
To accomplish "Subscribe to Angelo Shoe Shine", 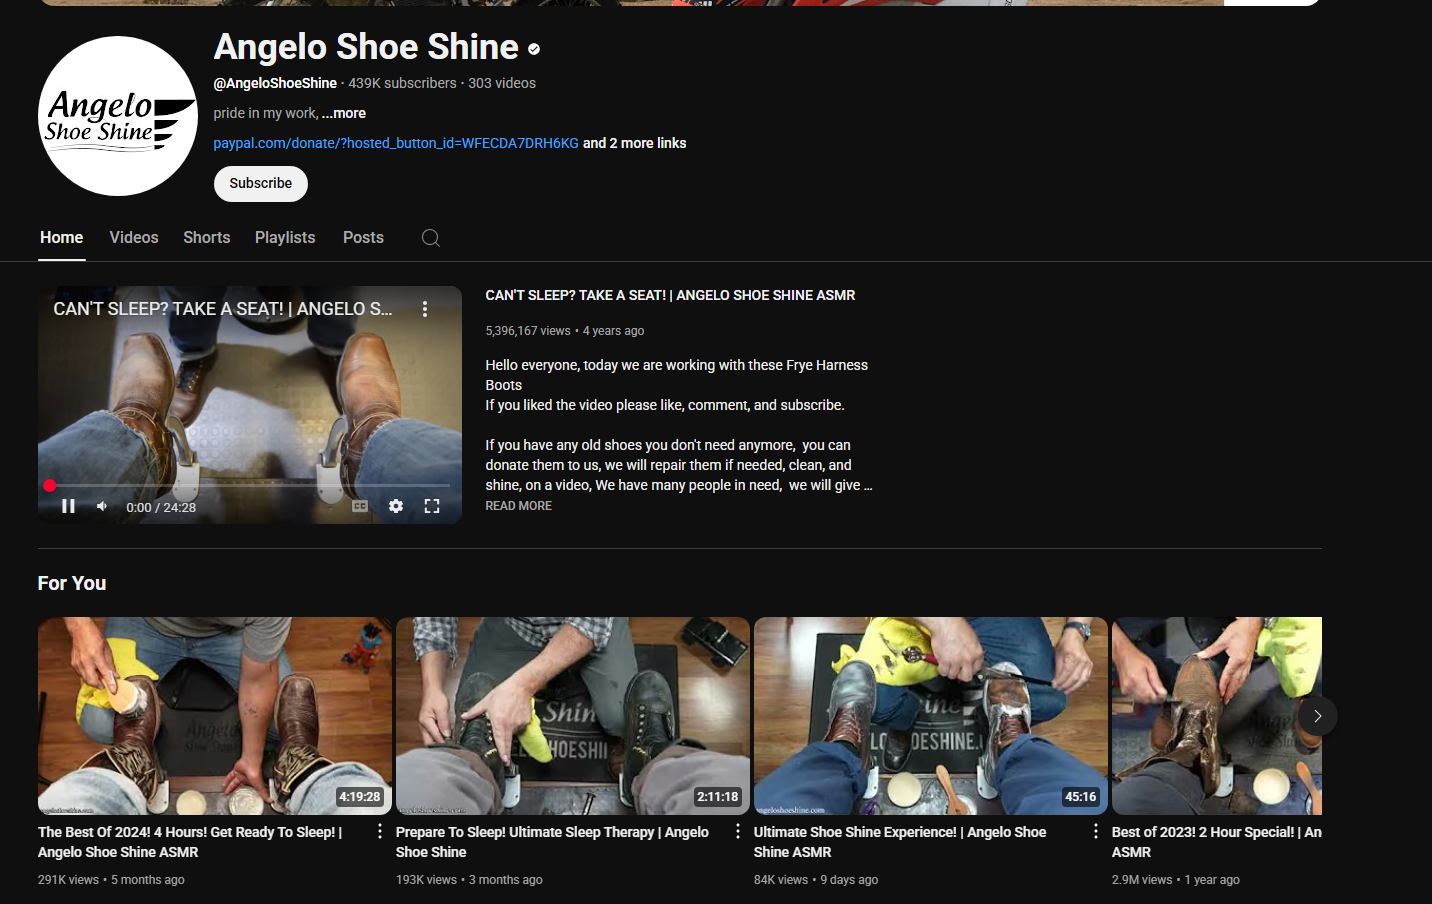I will click(x=261, y=184).
